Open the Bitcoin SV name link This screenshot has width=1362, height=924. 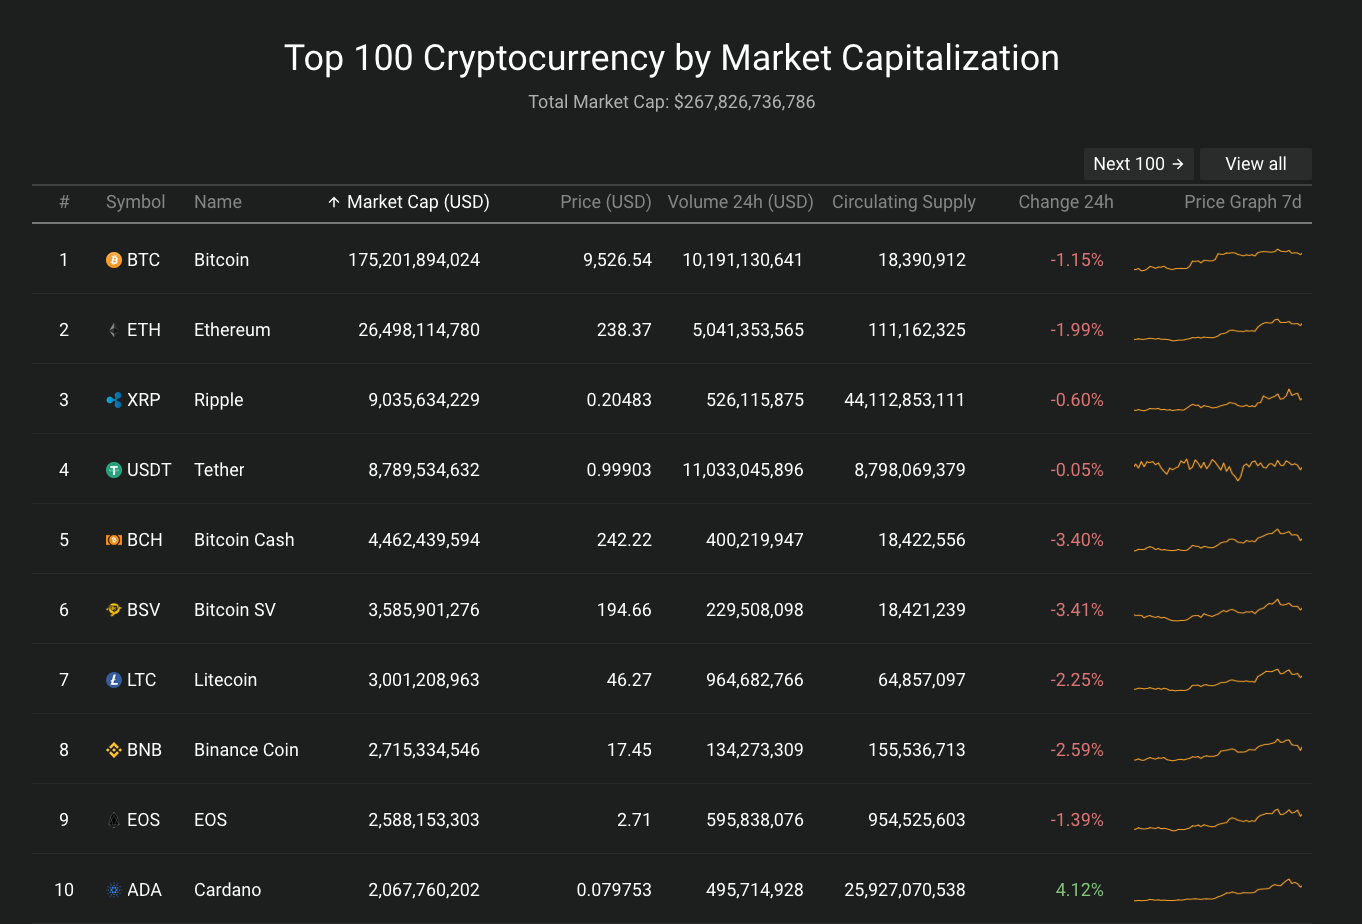(235, 610)
